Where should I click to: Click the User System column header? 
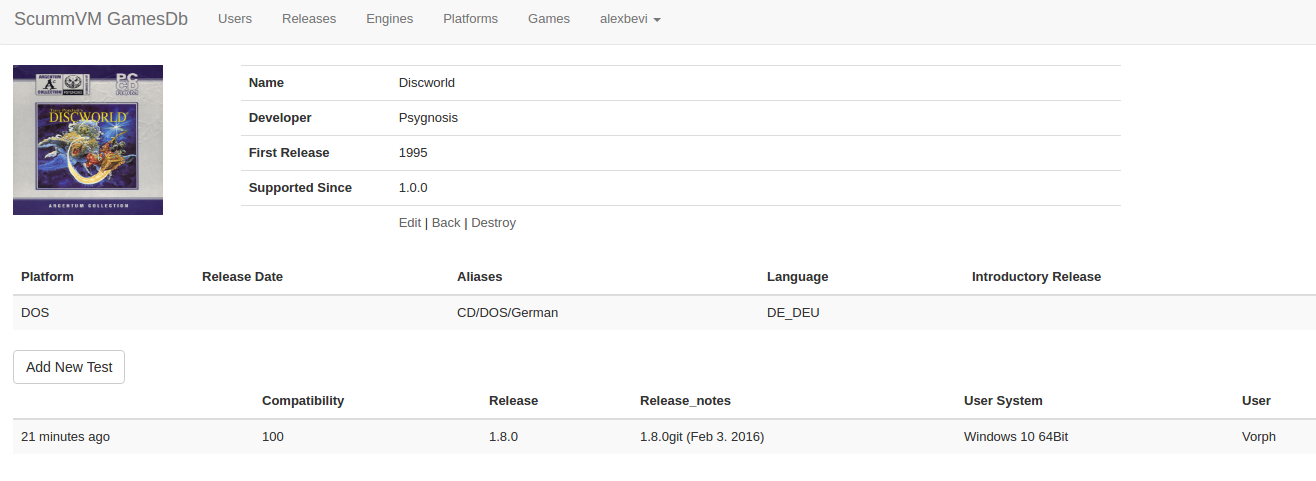pyautogui.click(x=1003, y=401)
